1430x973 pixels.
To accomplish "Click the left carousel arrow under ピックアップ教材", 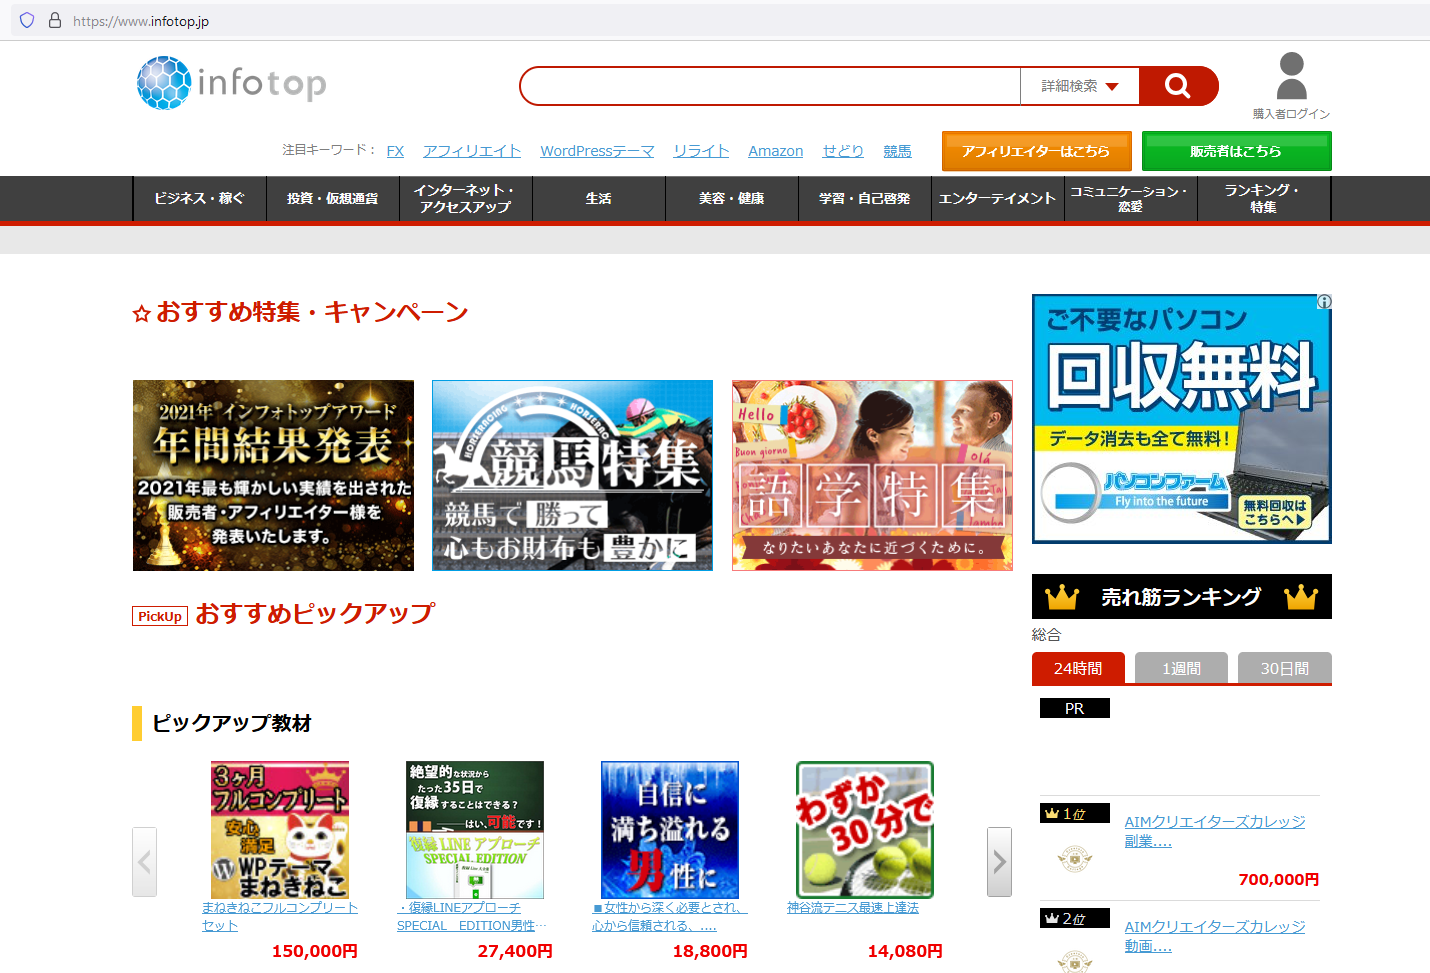I will [144, 861].
